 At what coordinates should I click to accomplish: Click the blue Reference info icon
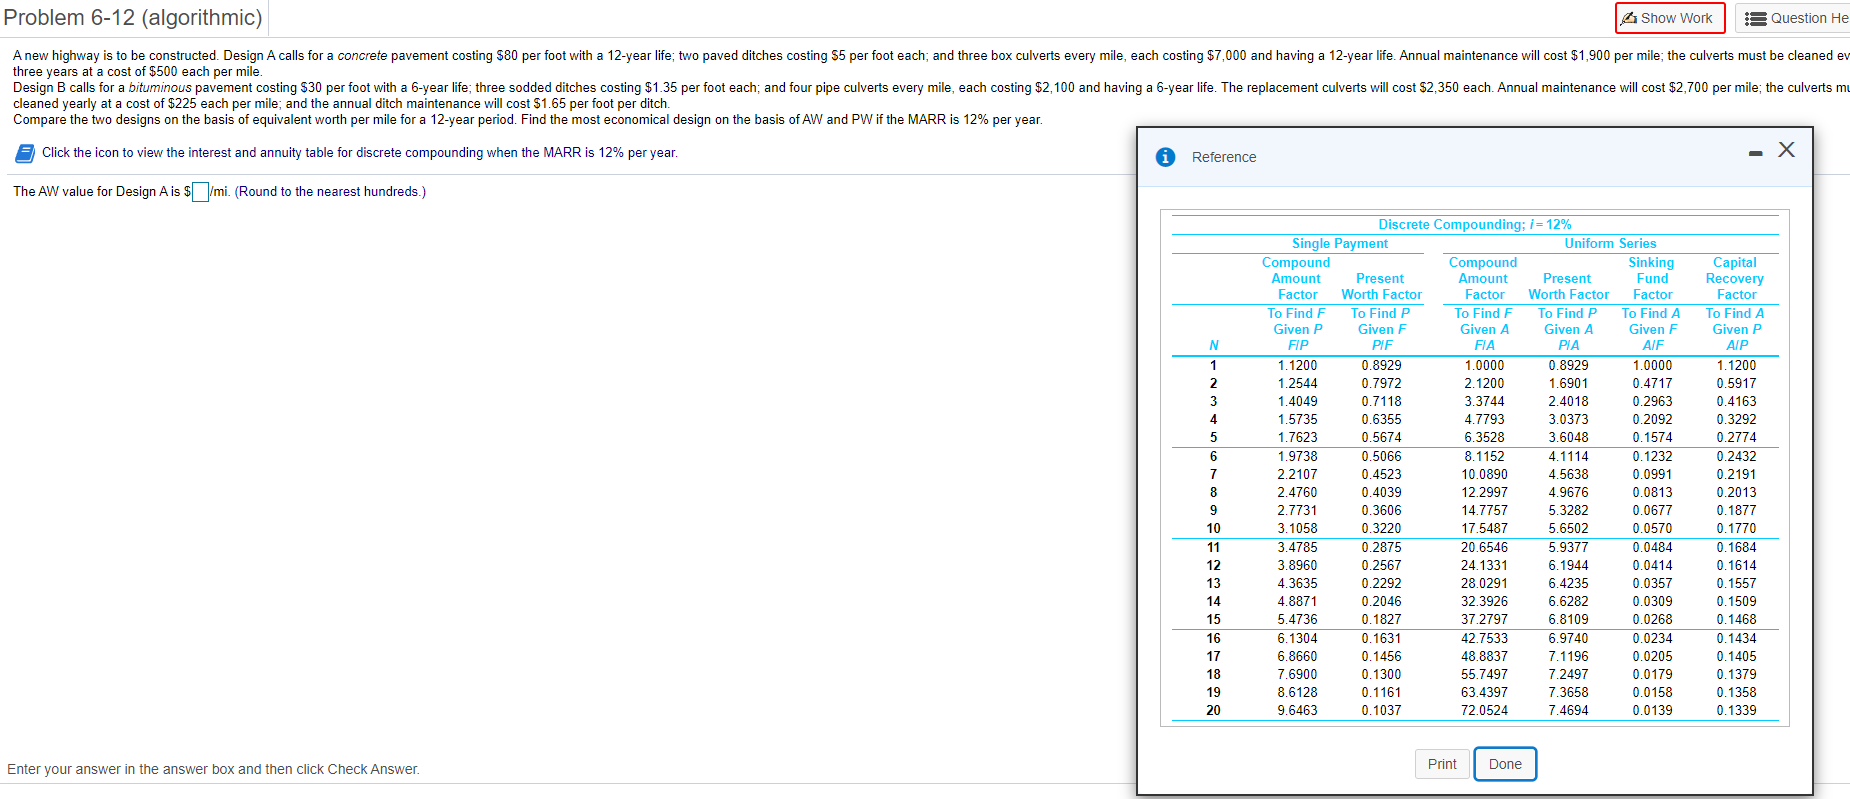pyautogui.click(x=1165, y=157)
